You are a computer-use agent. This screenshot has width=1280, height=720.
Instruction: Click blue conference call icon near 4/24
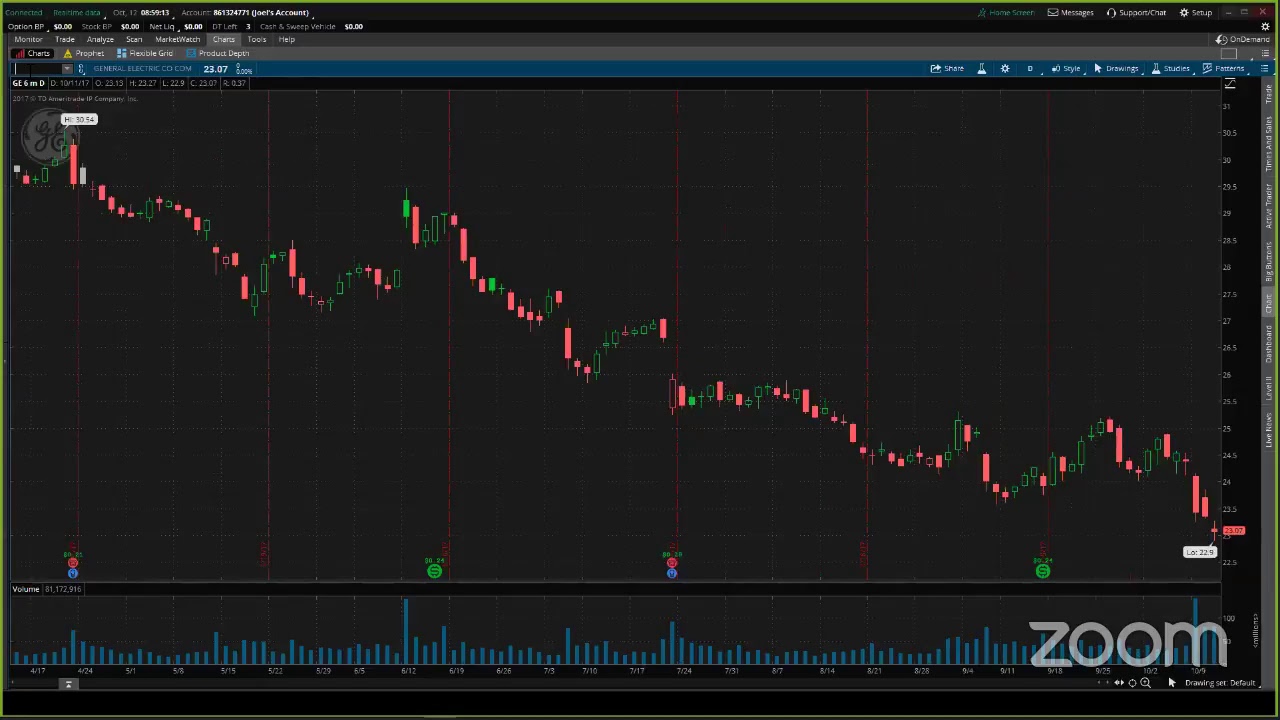click(72, 574)
